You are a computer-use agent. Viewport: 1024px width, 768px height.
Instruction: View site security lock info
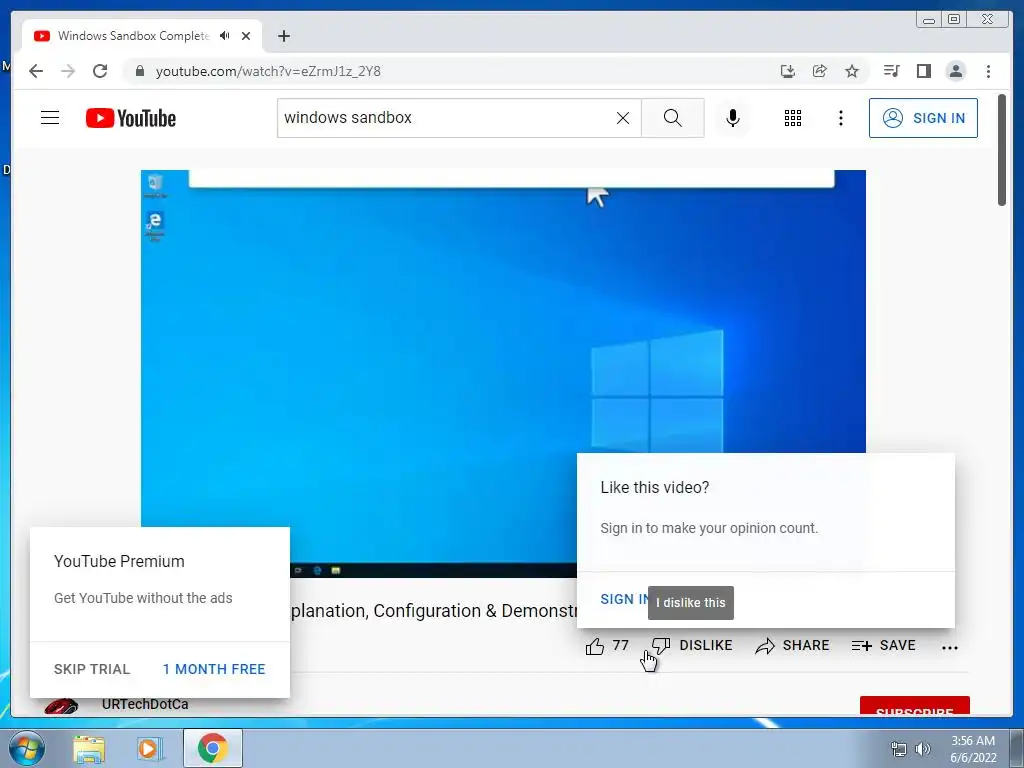[x=139, y=71]
